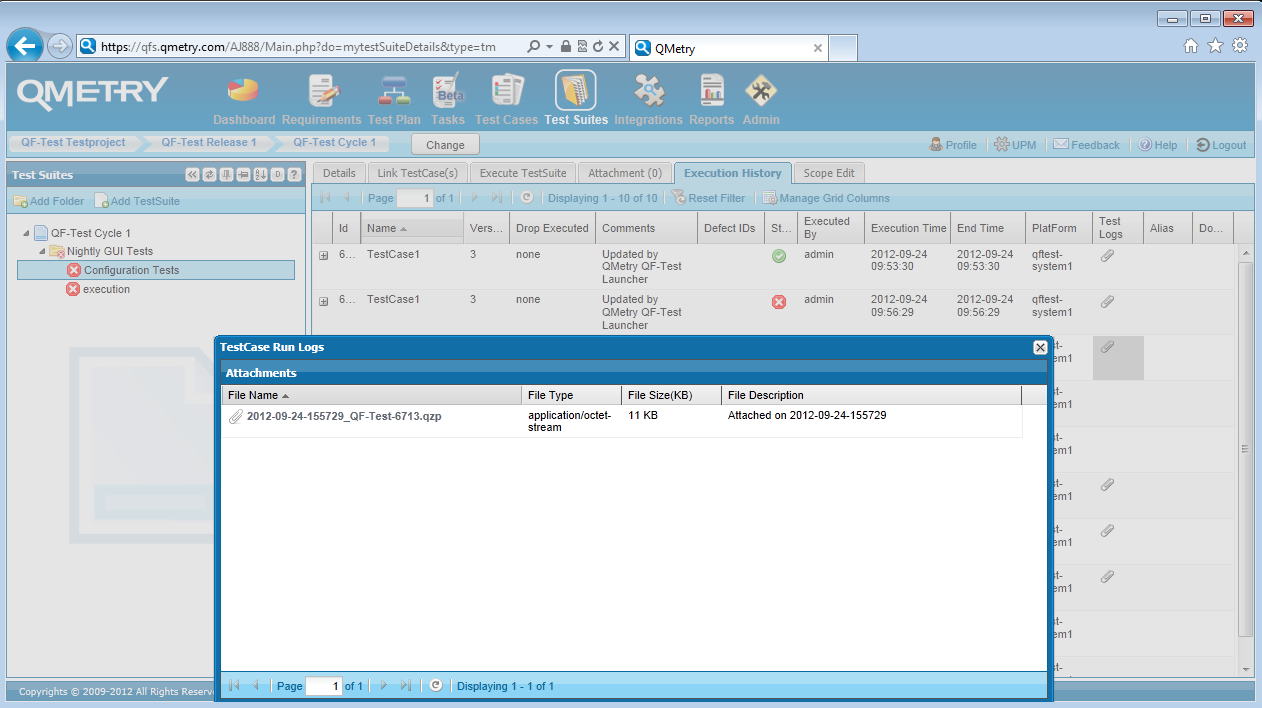Select the QF-Test Testproject breadcrumb
1262x708 pixels.
tap(73, 143)
